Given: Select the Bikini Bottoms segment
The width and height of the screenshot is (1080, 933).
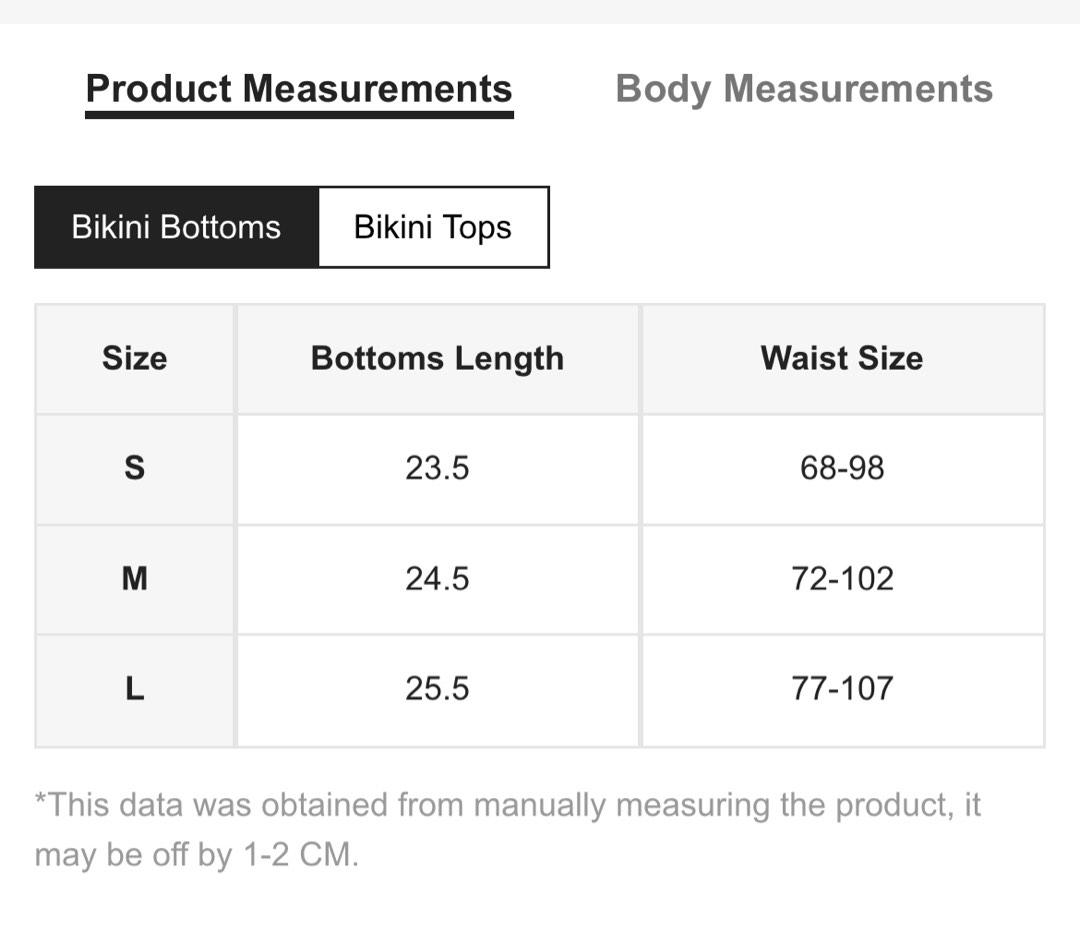Looking at the screenshot, I should click(176, 227).
